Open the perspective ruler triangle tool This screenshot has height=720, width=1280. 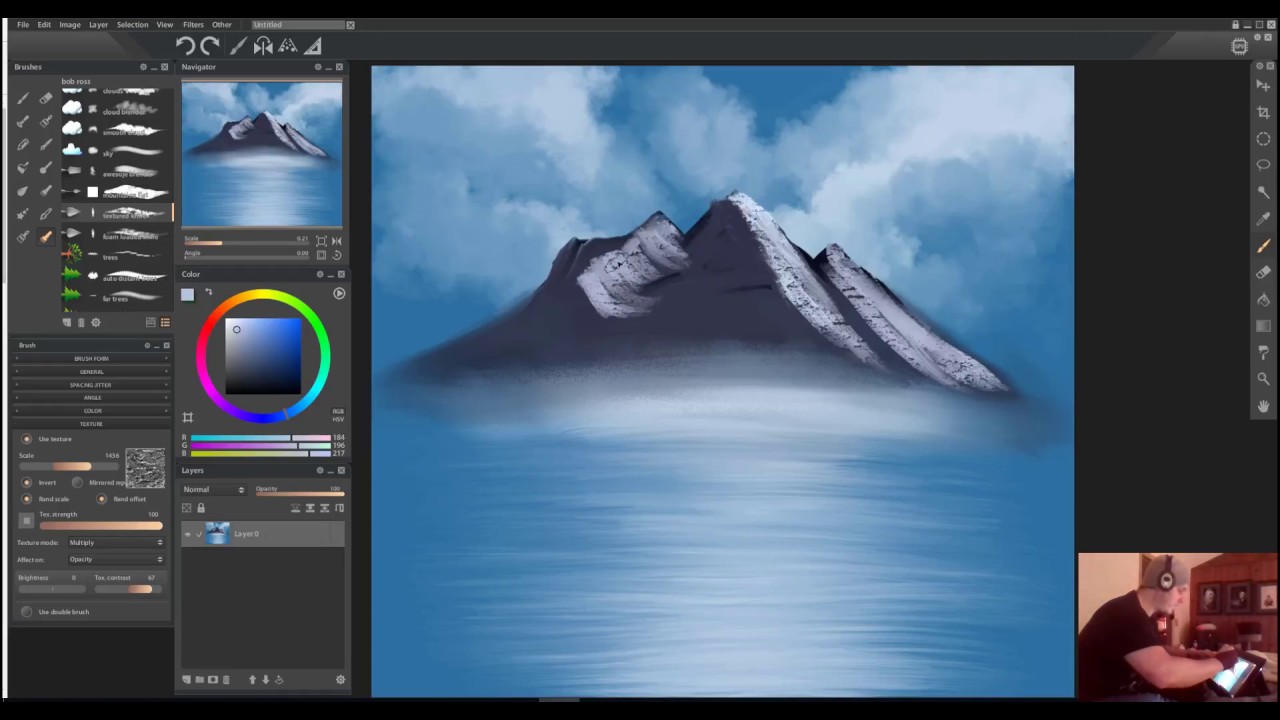313,45
